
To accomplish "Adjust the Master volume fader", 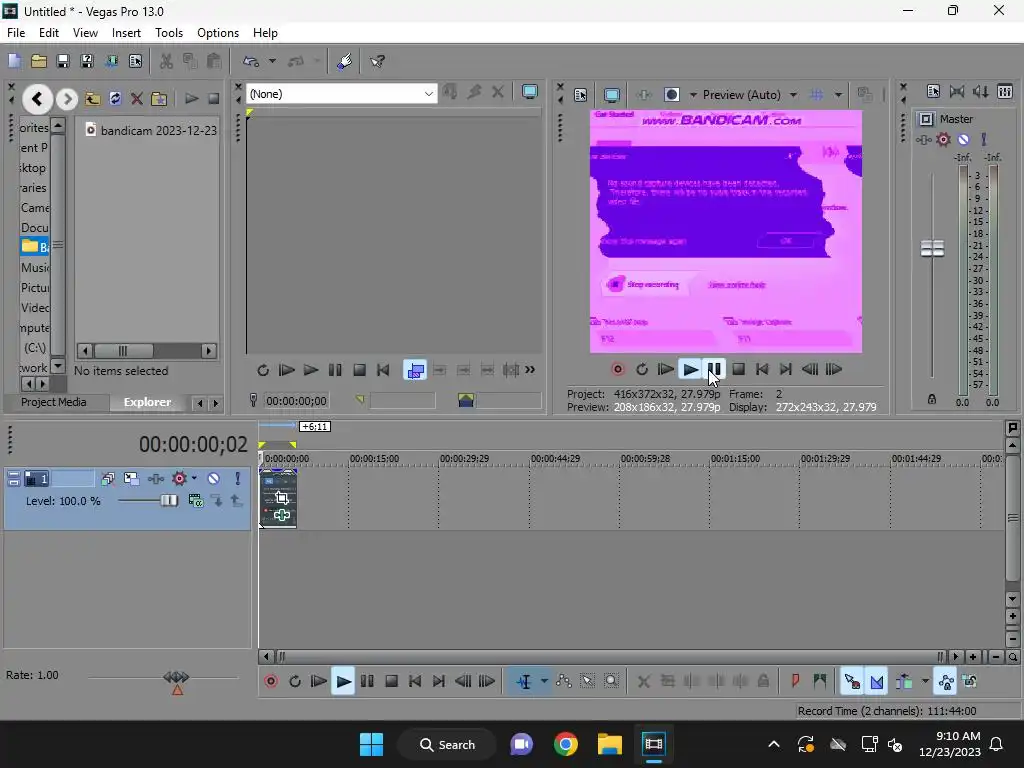I will [932, 248].
